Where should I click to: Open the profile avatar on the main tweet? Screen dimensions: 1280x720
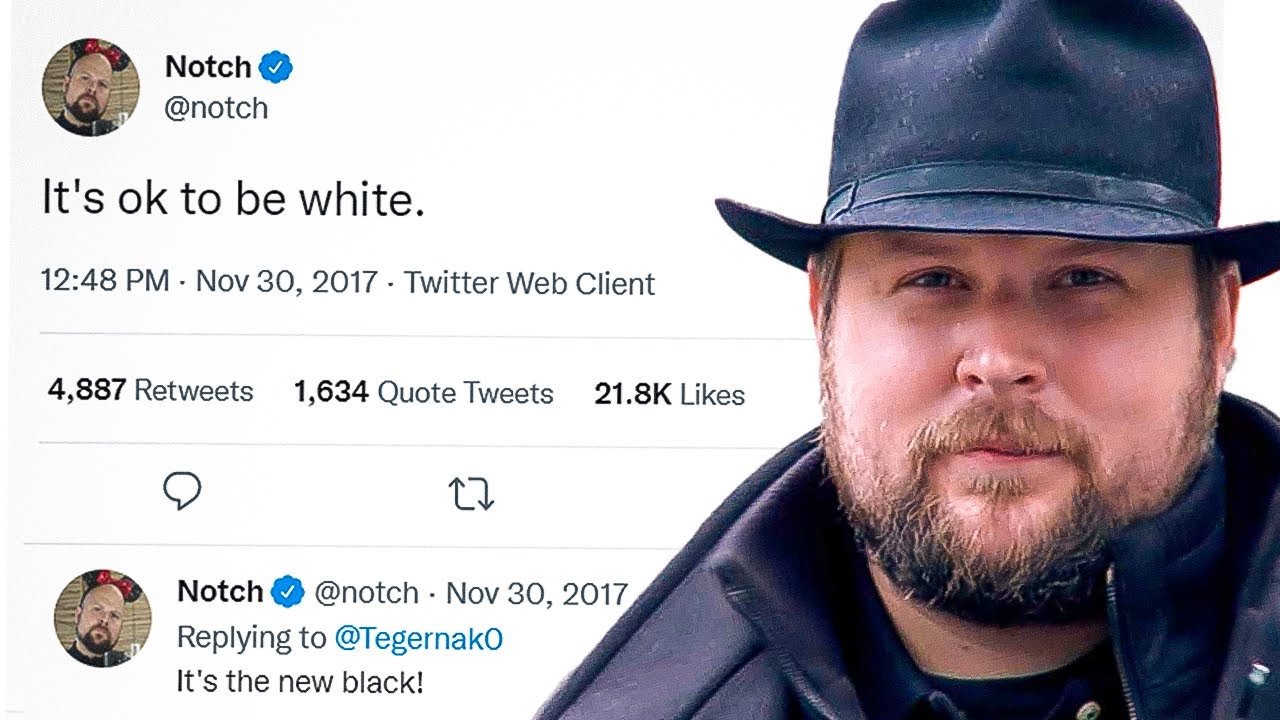[x=90, y=87]
